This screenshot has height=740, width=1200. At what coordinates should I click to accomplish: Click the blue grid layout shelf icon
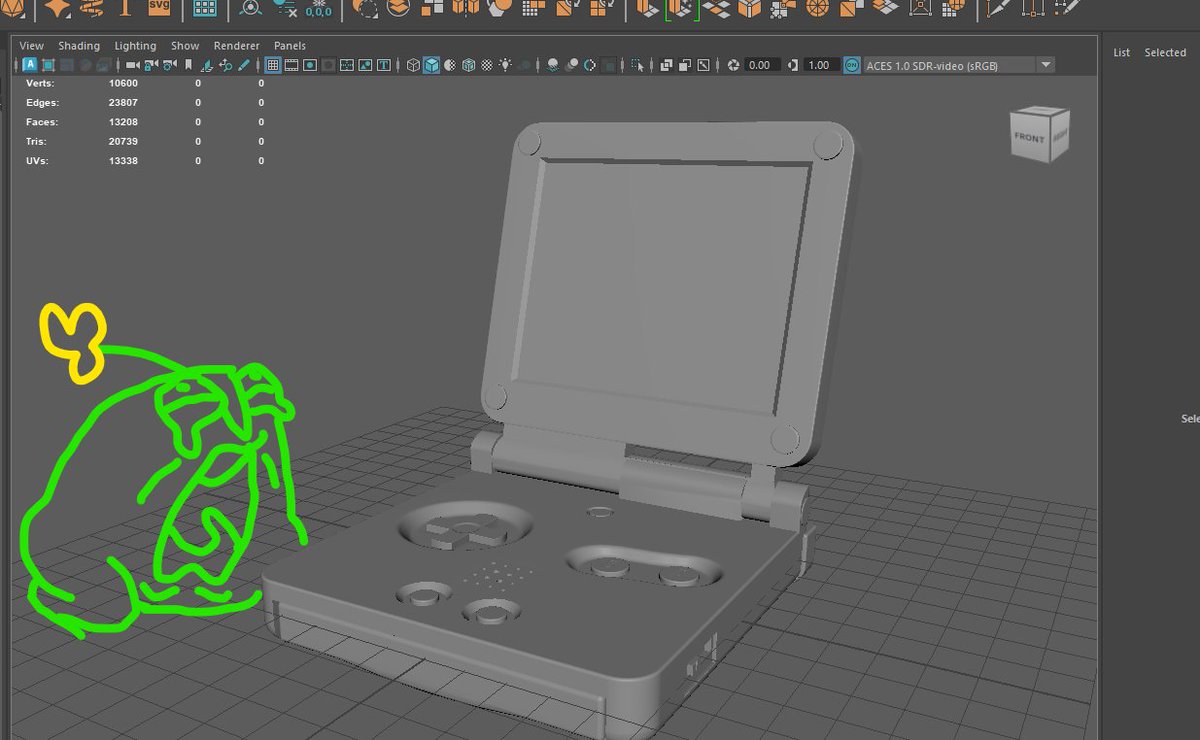pyautogui.click(x=204, y=8)
